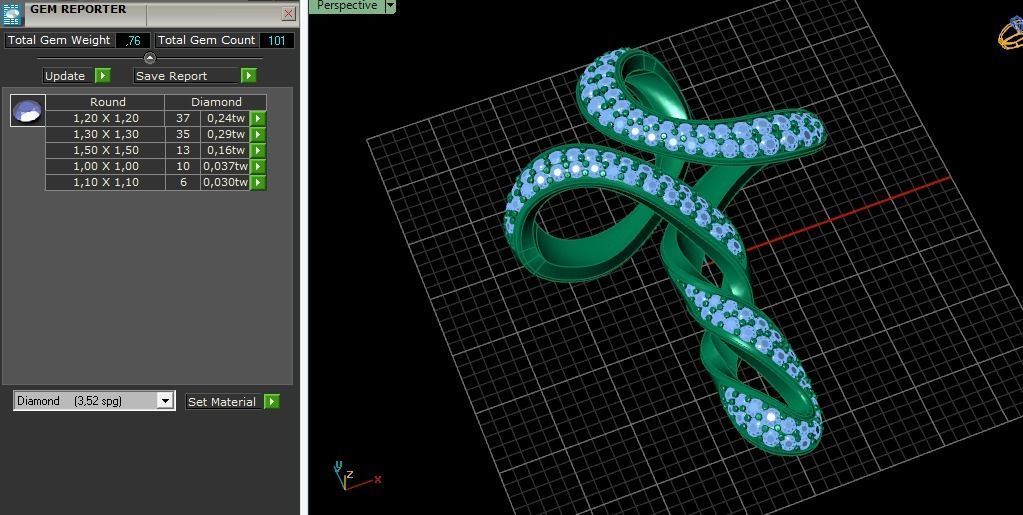Viewport: 1023px width, 515px height.
Task: Click the XYZ axis indicator icon
Action: pos(356,476)
